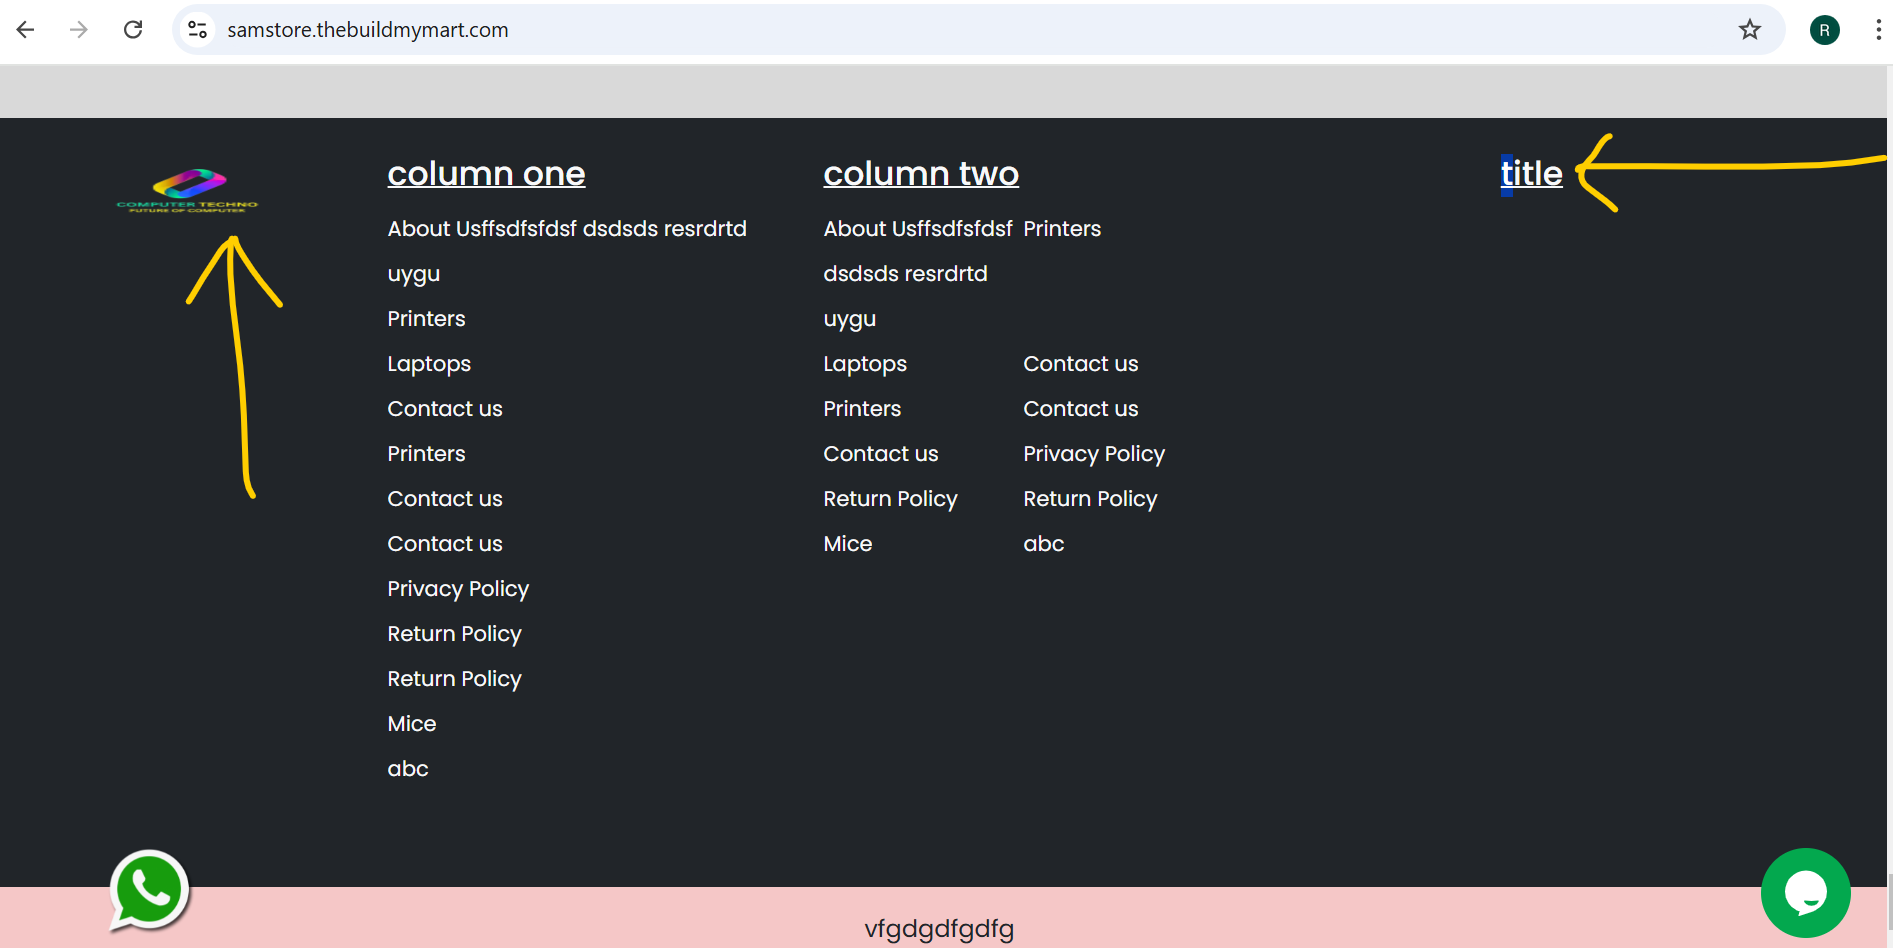Screen dimensions: 1893x948
Task: Reload the page with the refresh icon
Action: pyautogui.click(x=133, y=30)
